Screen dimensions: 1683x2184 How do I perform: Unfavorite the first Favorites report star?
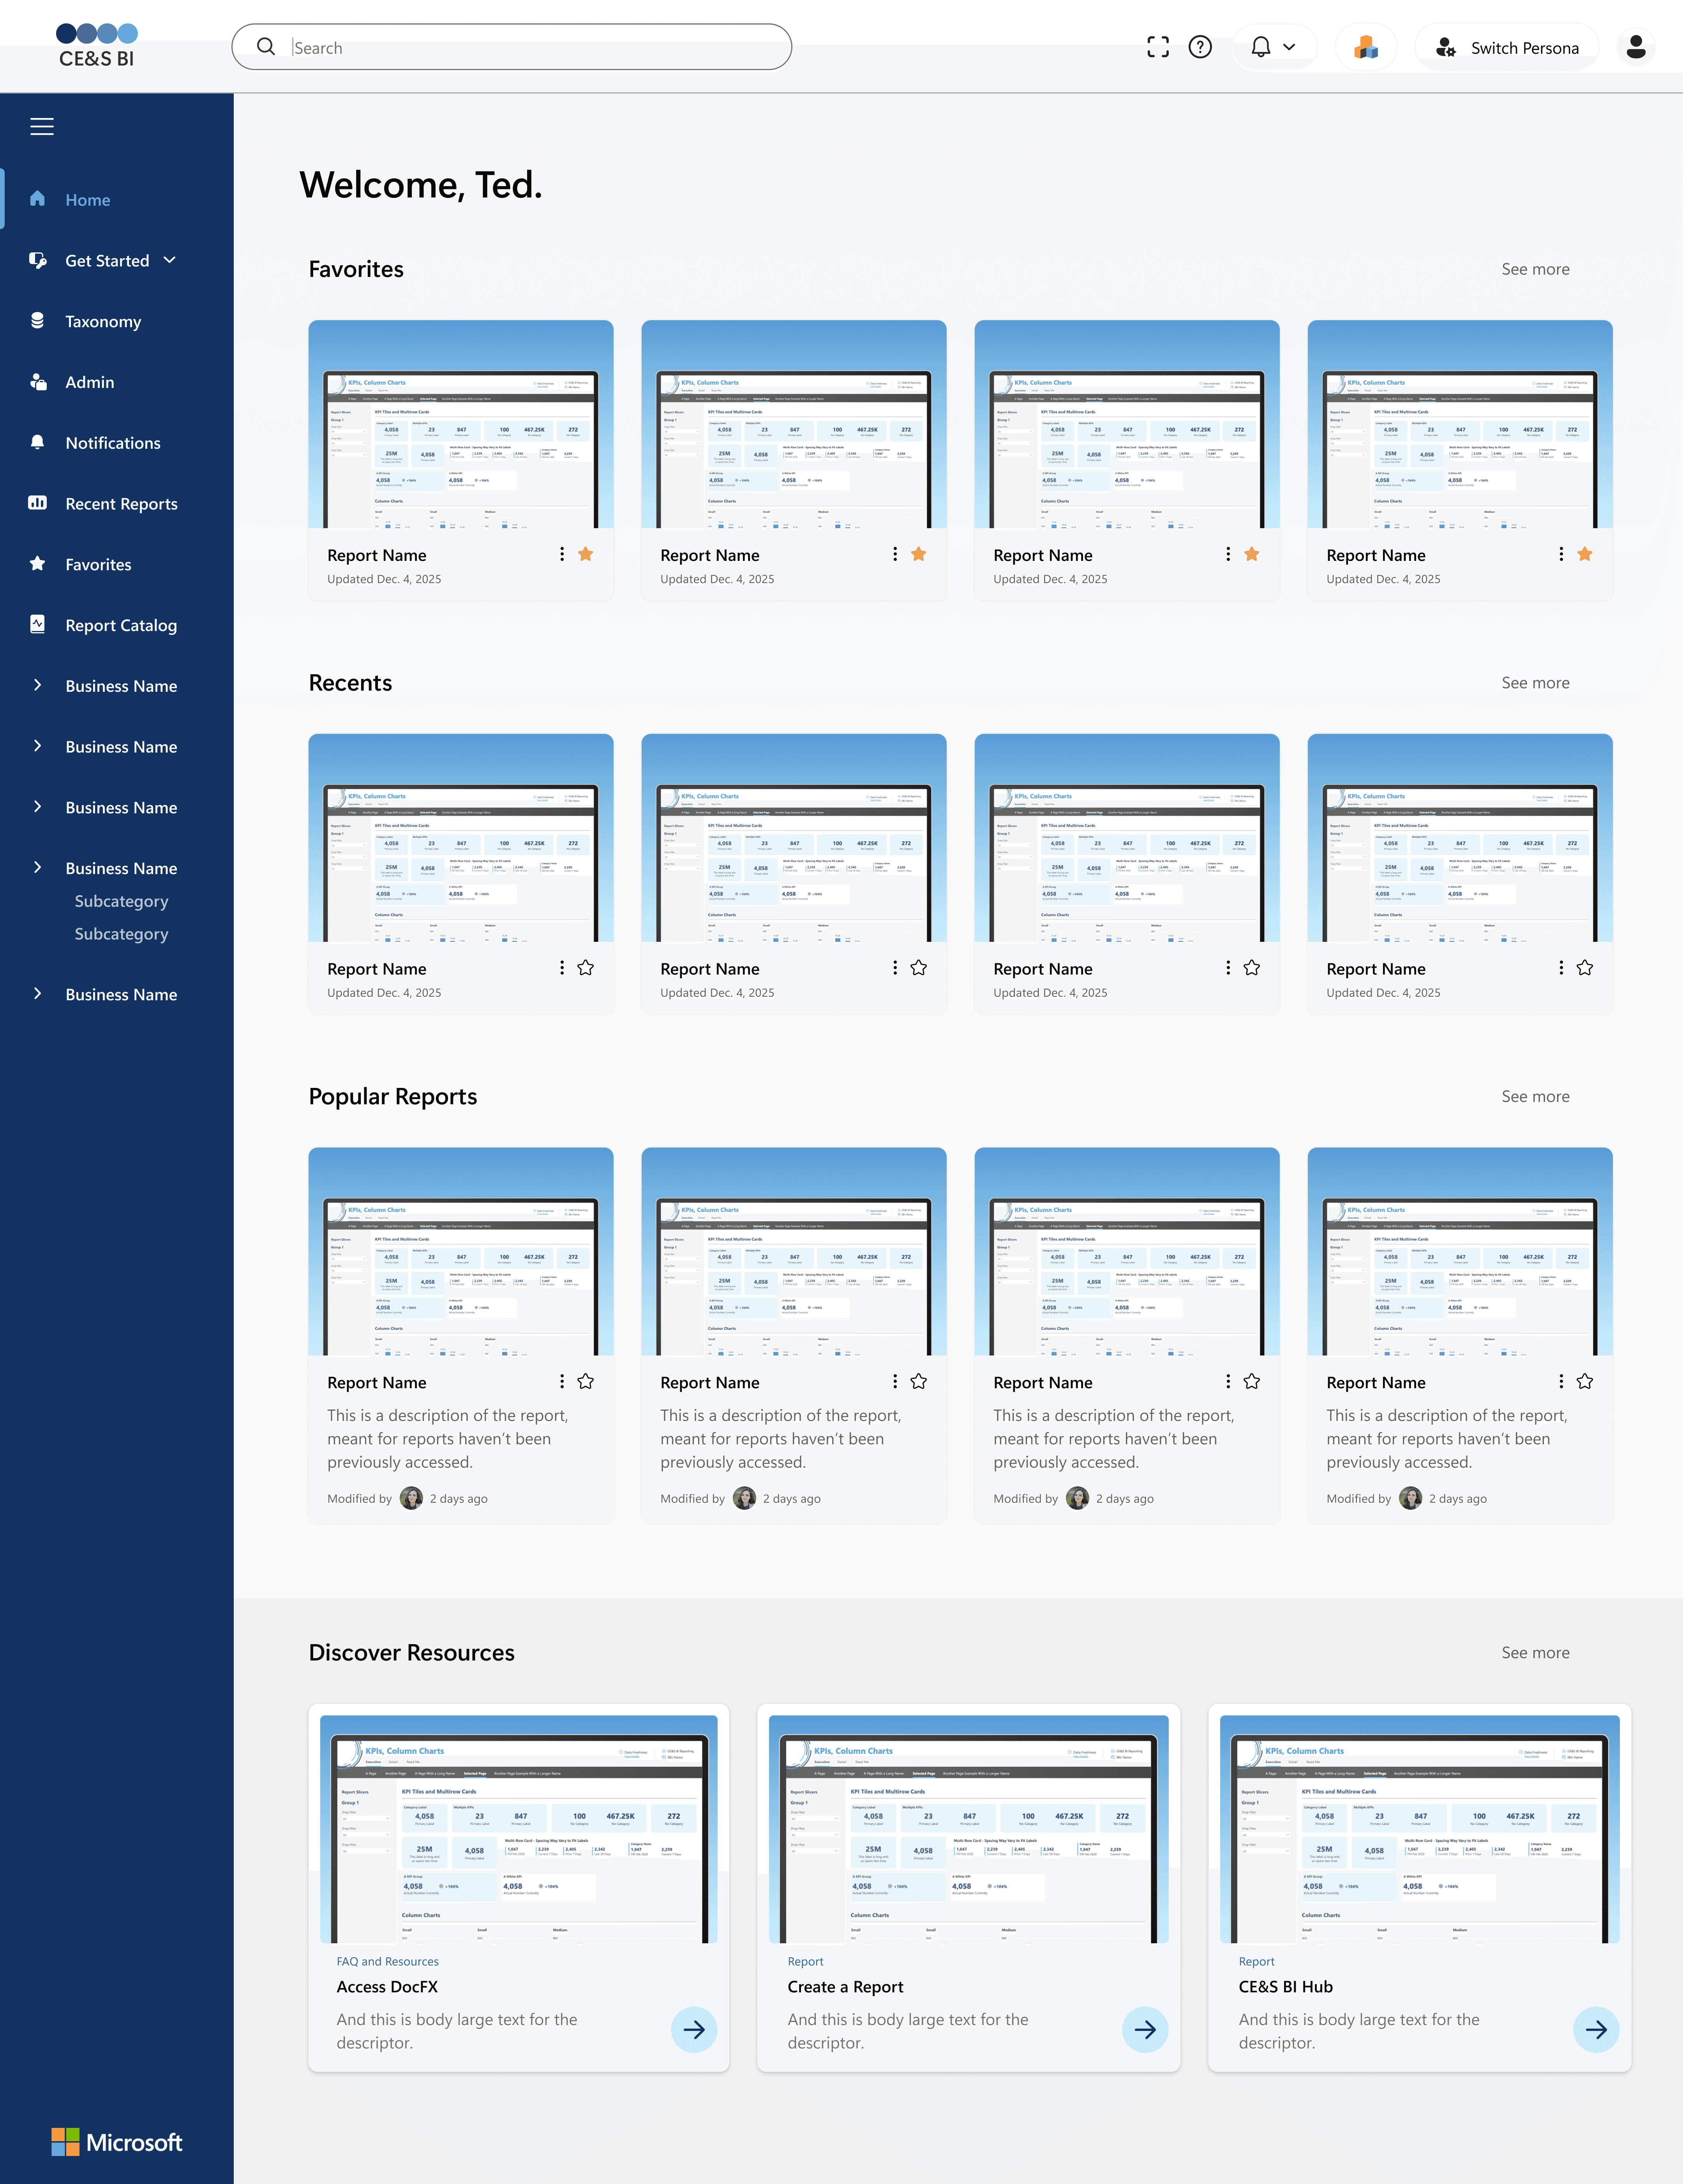[586, 554]
